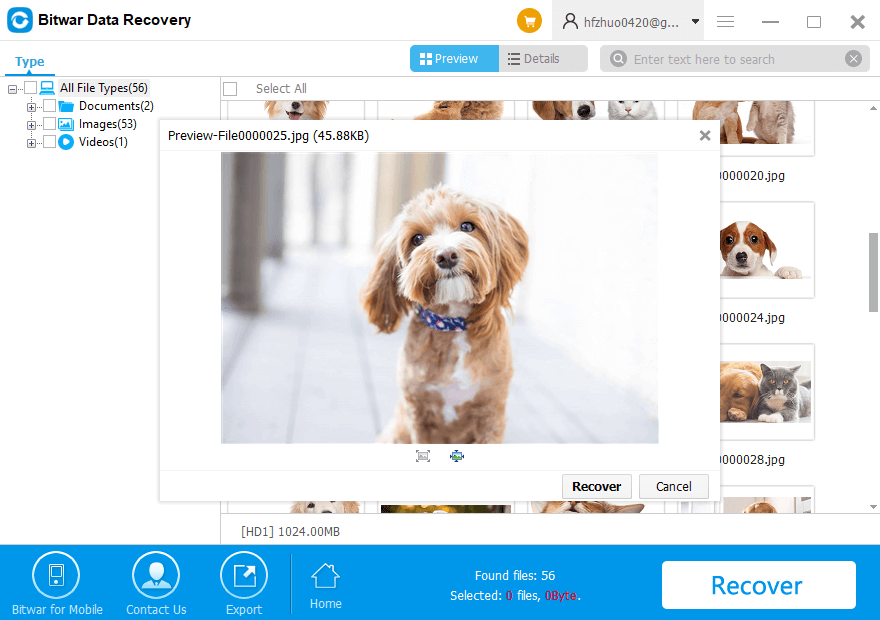Click the All File Types computer icon

coord(47,88)
